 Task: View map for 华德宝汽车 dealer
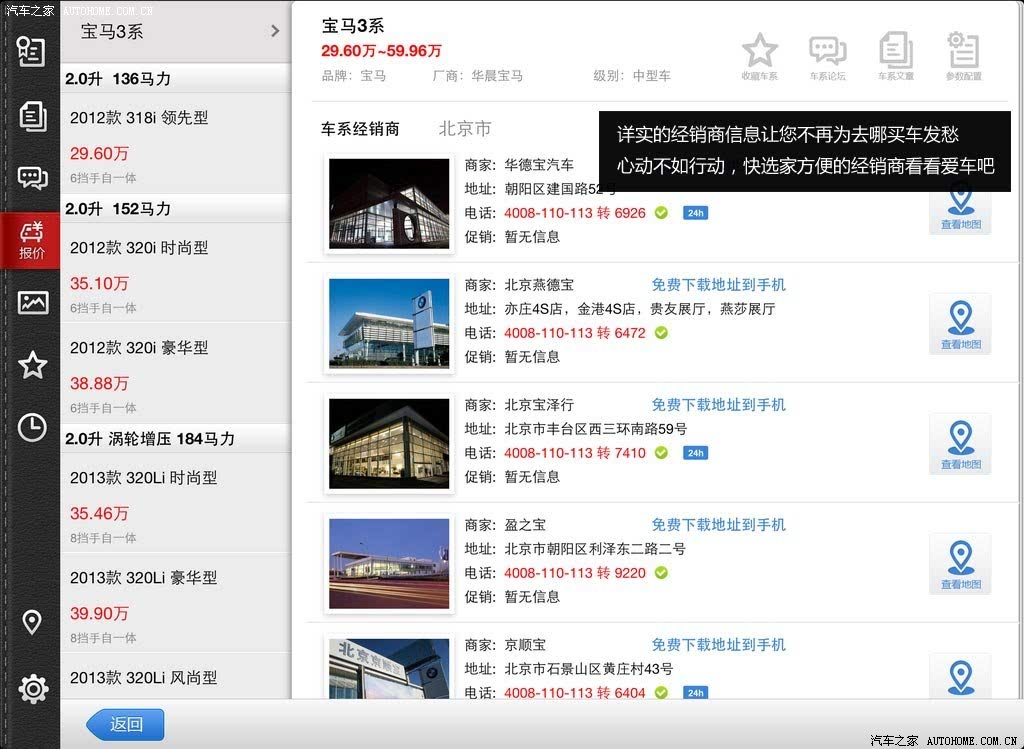pyautogui.click(x=960, y=208)
